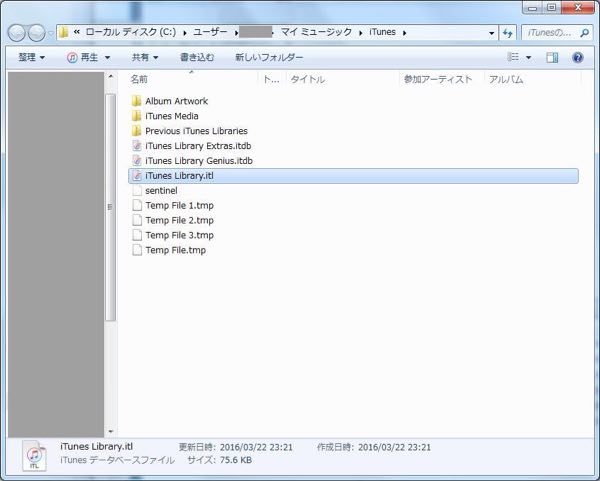Click the truncated ト... column header

[x=272, y=79]
